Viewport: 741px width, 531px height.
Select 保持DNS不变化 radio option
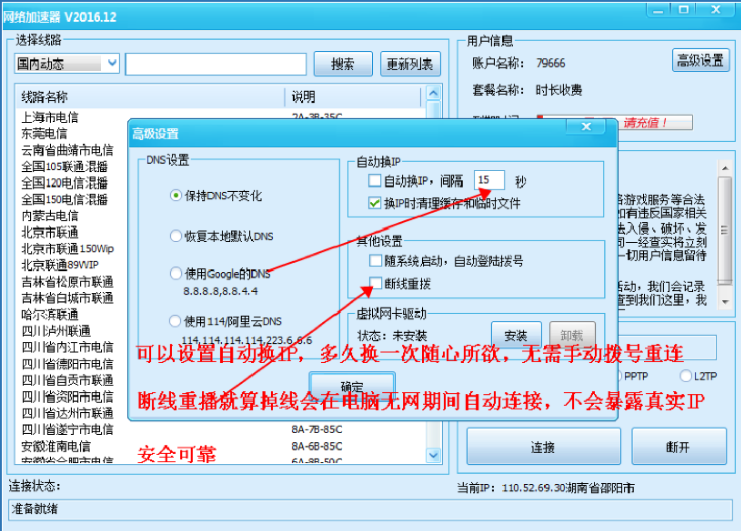[x=177, y=196]
